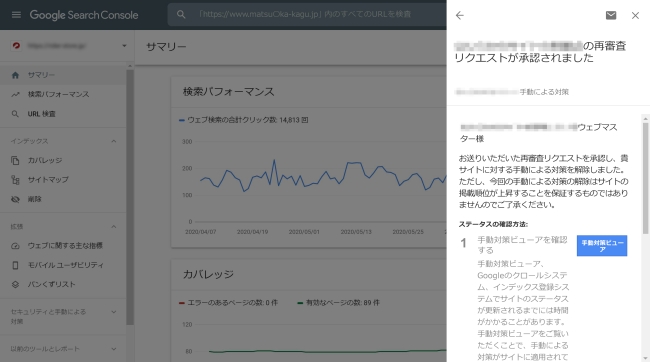Collapse the インデックス section chevron
Viewport: 650px width, 362px height.
[114, 141]
